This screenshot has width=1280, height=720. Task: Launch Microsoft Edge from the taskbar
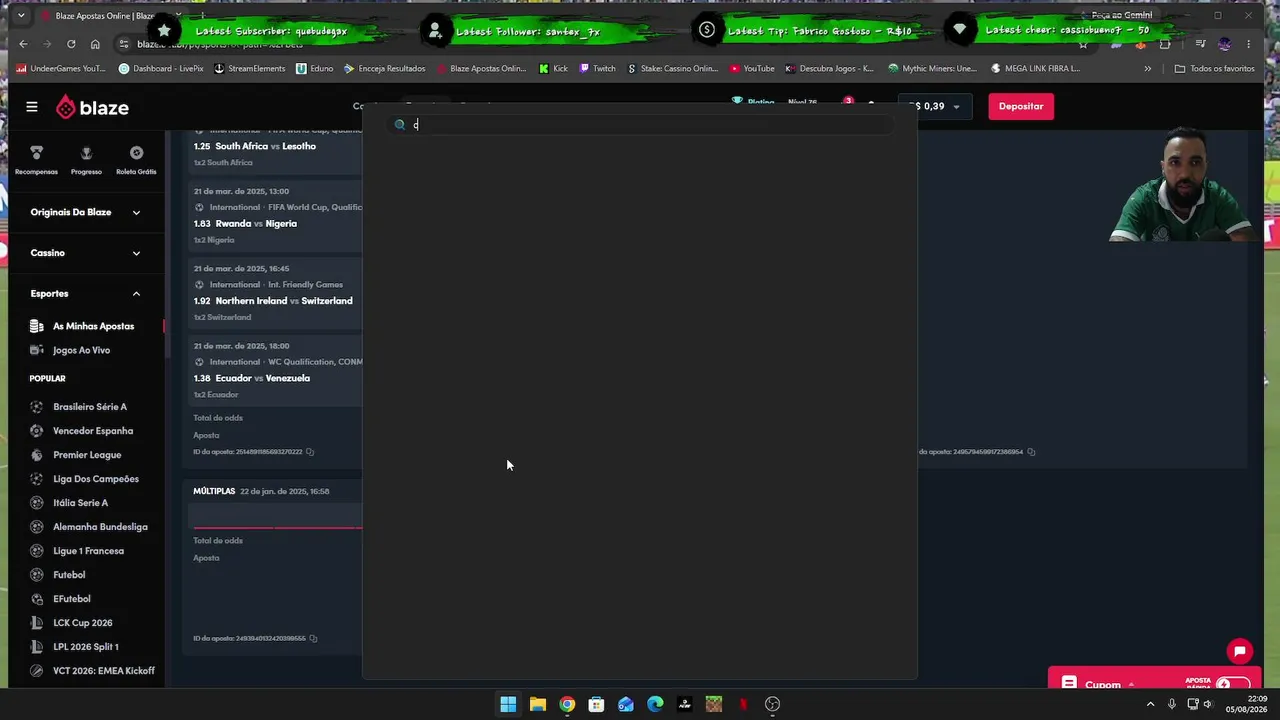655,704
